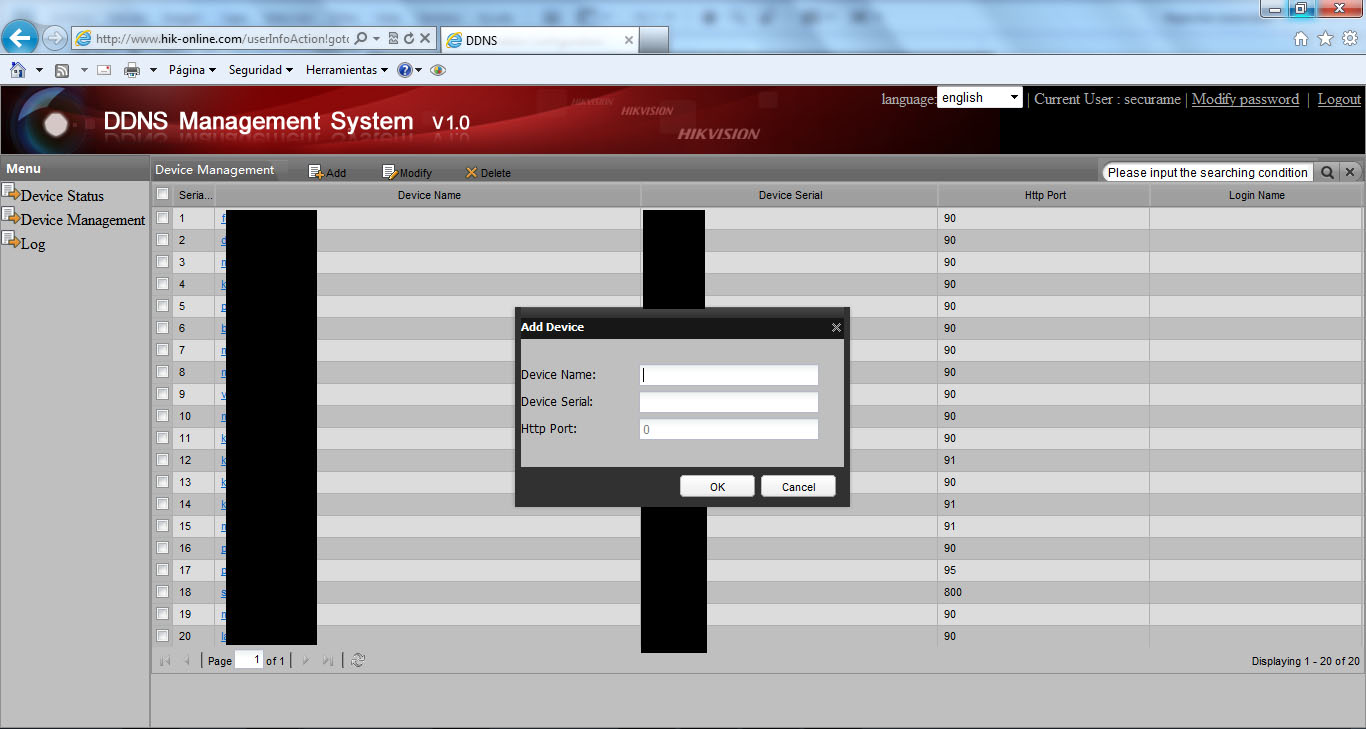Click the grid refresh icon in pager
The height and width of the screenshot is (729, 1366).
tap(358, 660)
